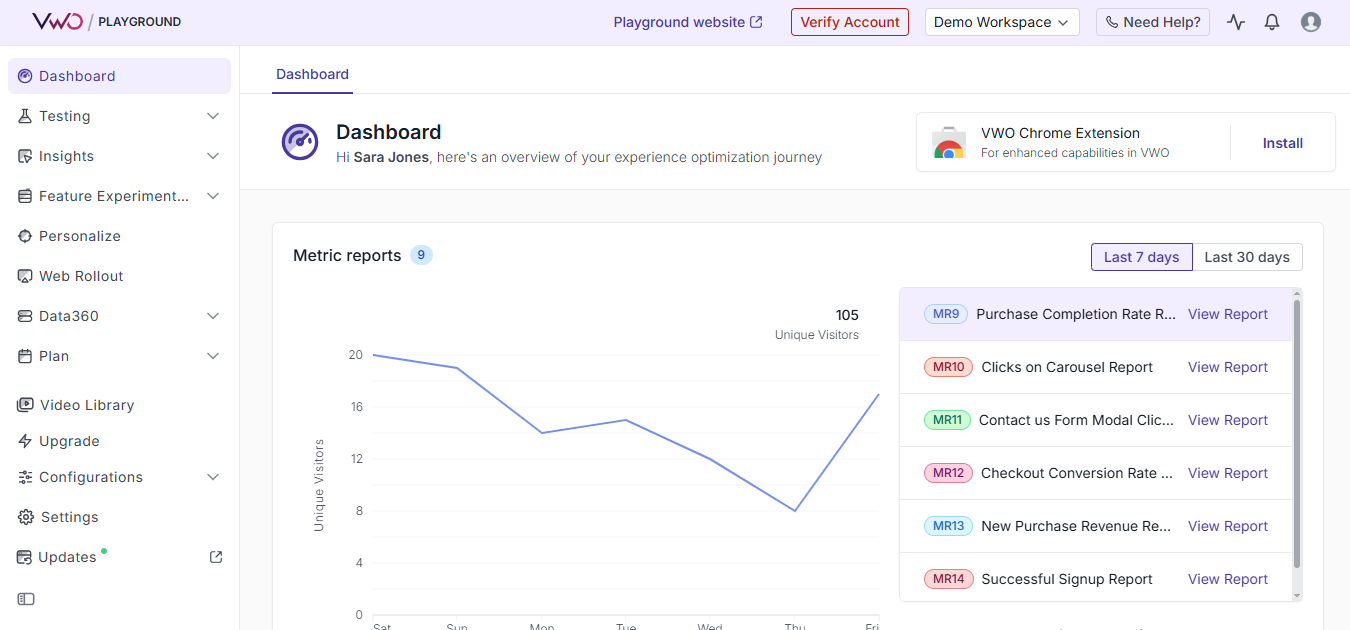Click the MR10 report badge

tap(948, 367)
